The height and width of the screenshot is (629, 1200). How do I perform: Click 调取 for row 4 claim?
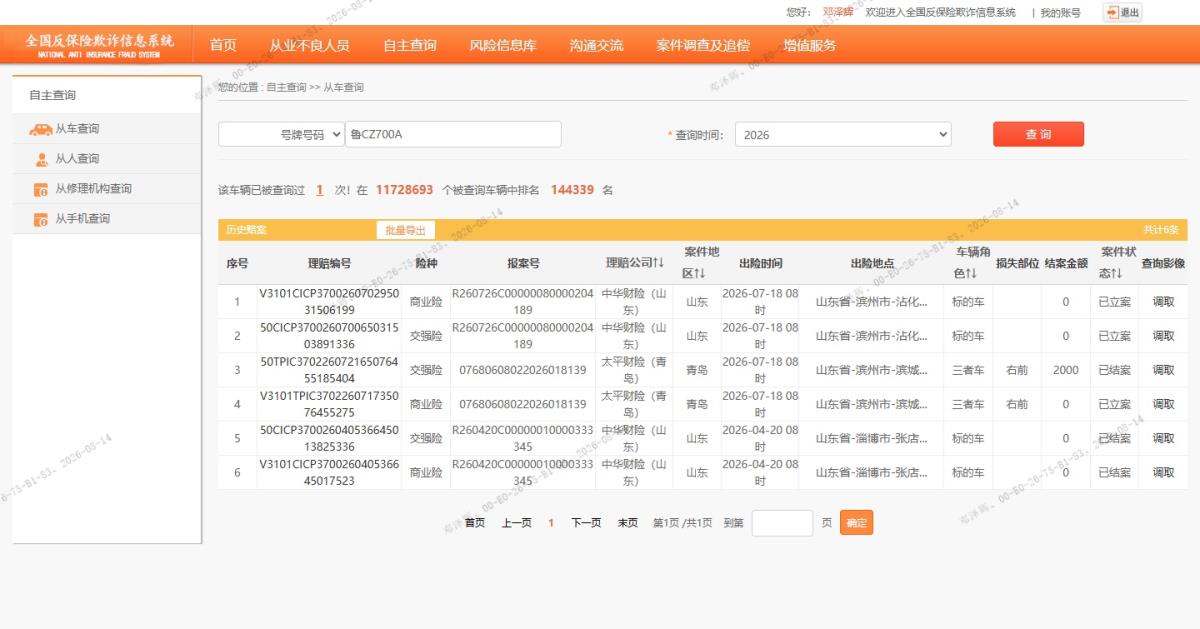point(1163,404)
